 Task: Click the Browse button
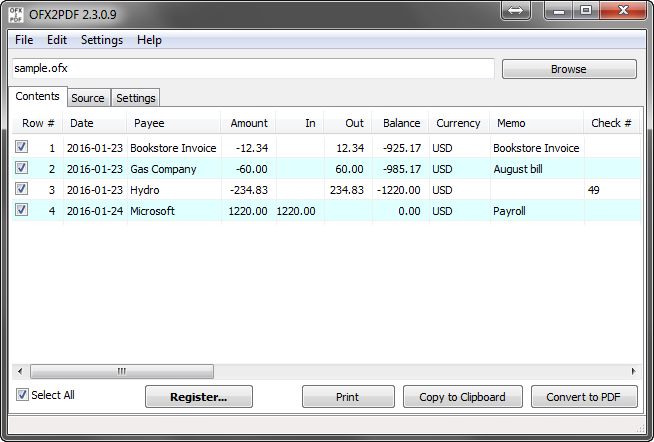pos(569,69)
